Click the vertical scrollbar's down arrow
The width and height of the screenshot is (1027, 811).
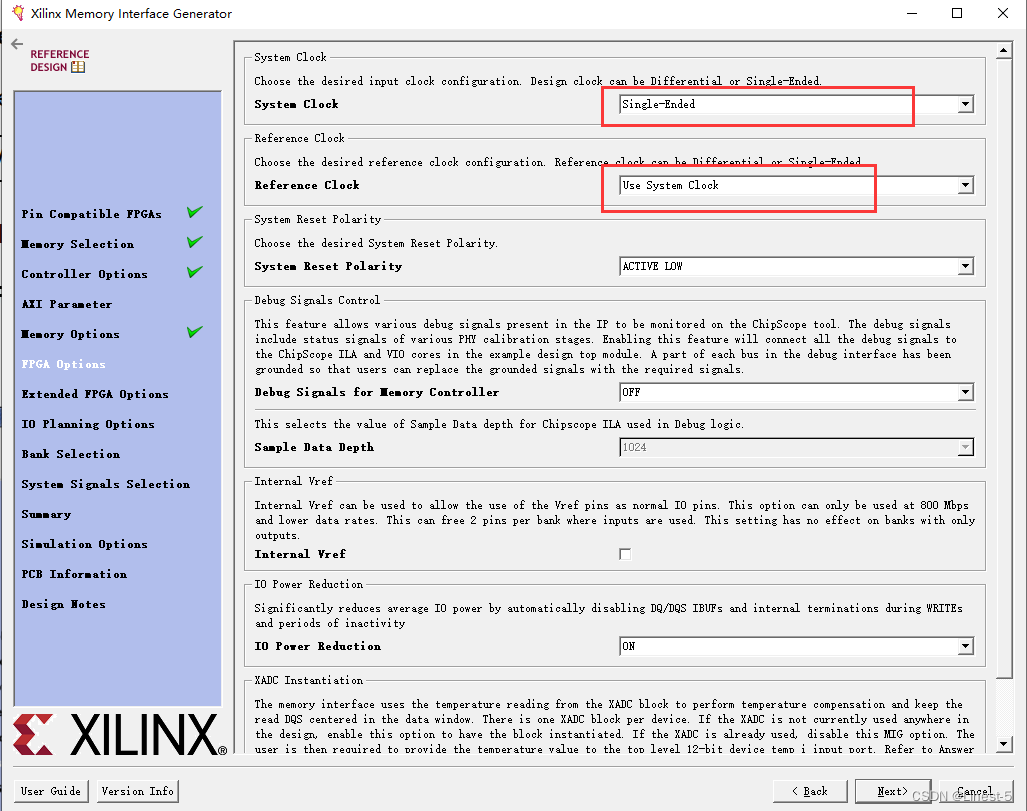point(1004,744)
